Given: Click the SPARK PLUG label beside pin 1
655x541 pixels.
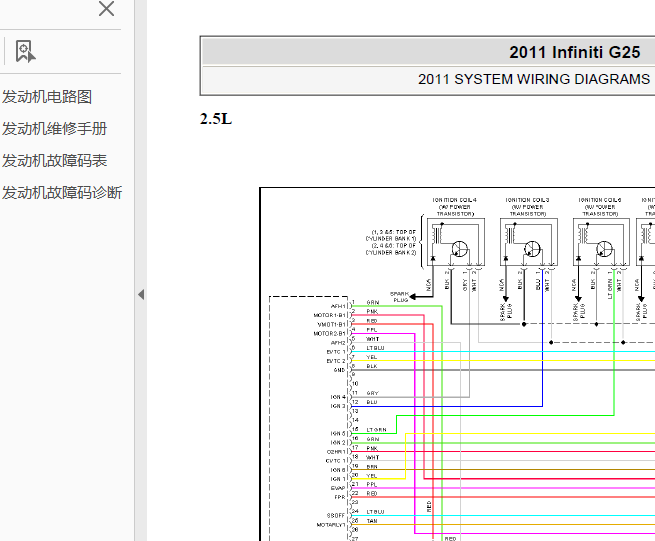Looking at the screenshot, I should click(x=400, y=297).
